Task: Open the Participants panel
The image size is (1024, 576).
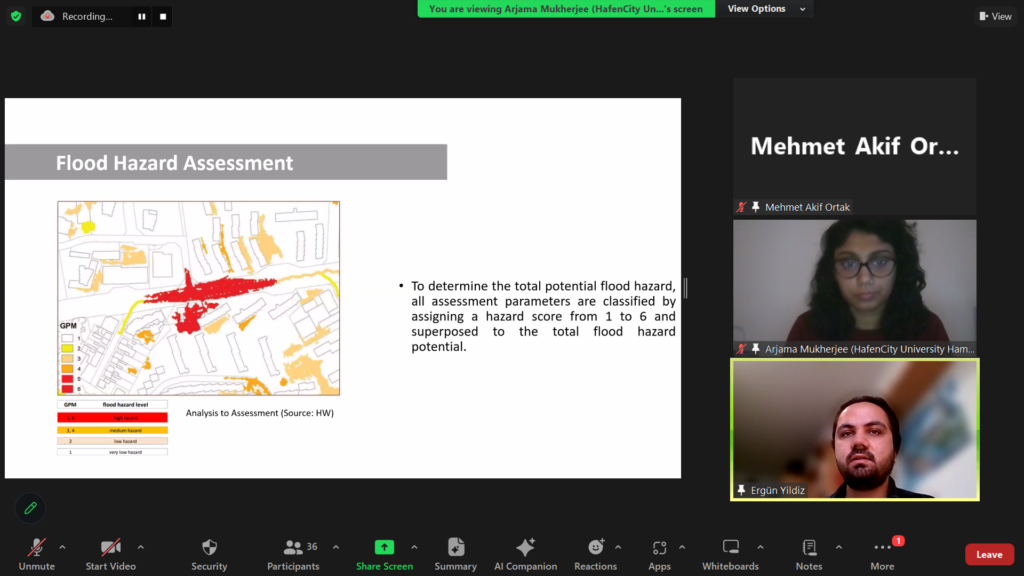Action: pos(293,553)
